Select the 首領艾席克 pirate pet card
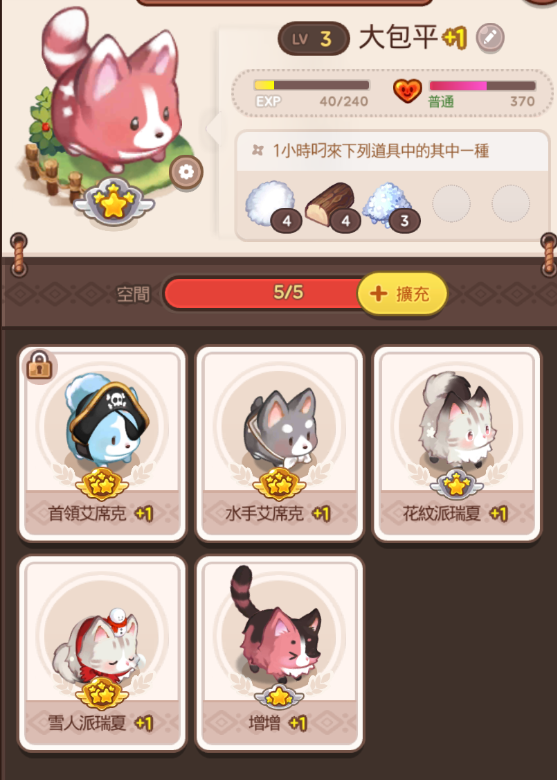 click(x=102, y=443)
